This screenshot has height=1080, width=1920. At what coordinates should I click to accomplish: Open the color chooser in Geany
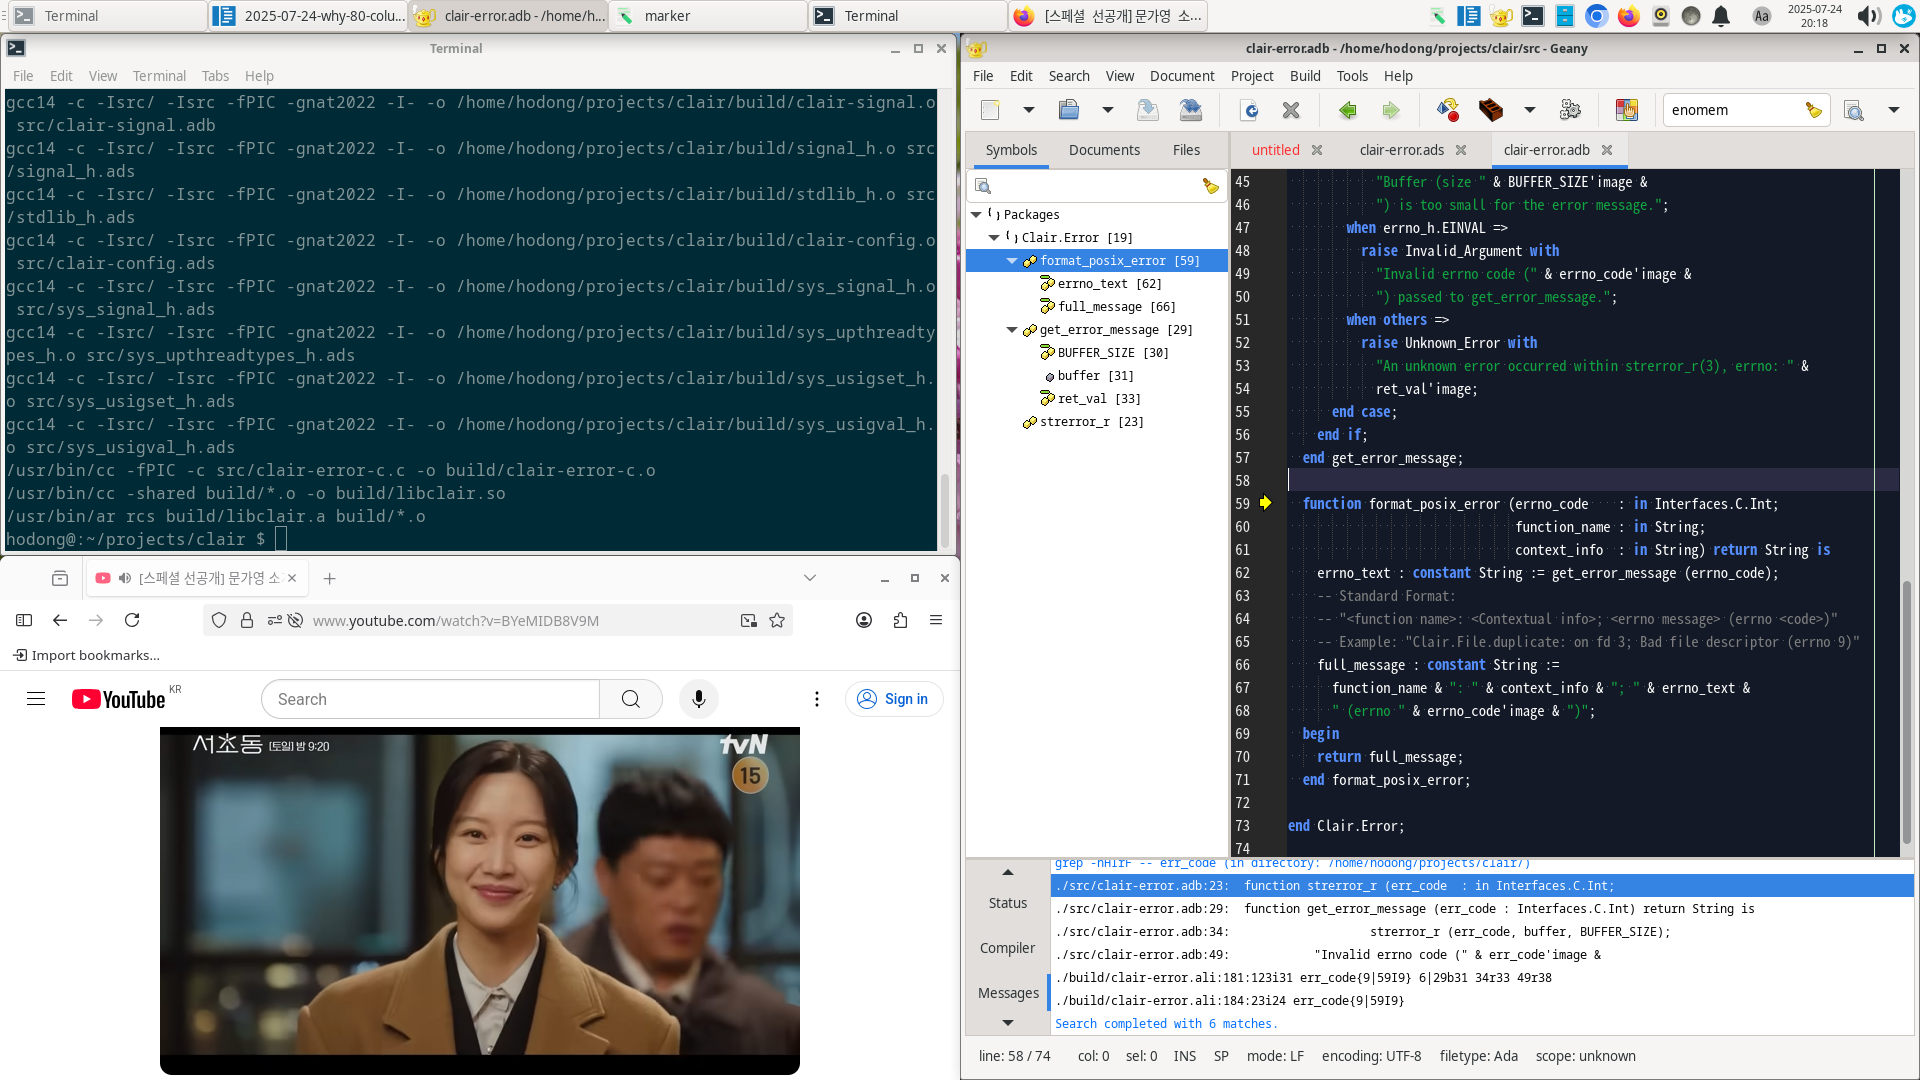(1627, 110)
